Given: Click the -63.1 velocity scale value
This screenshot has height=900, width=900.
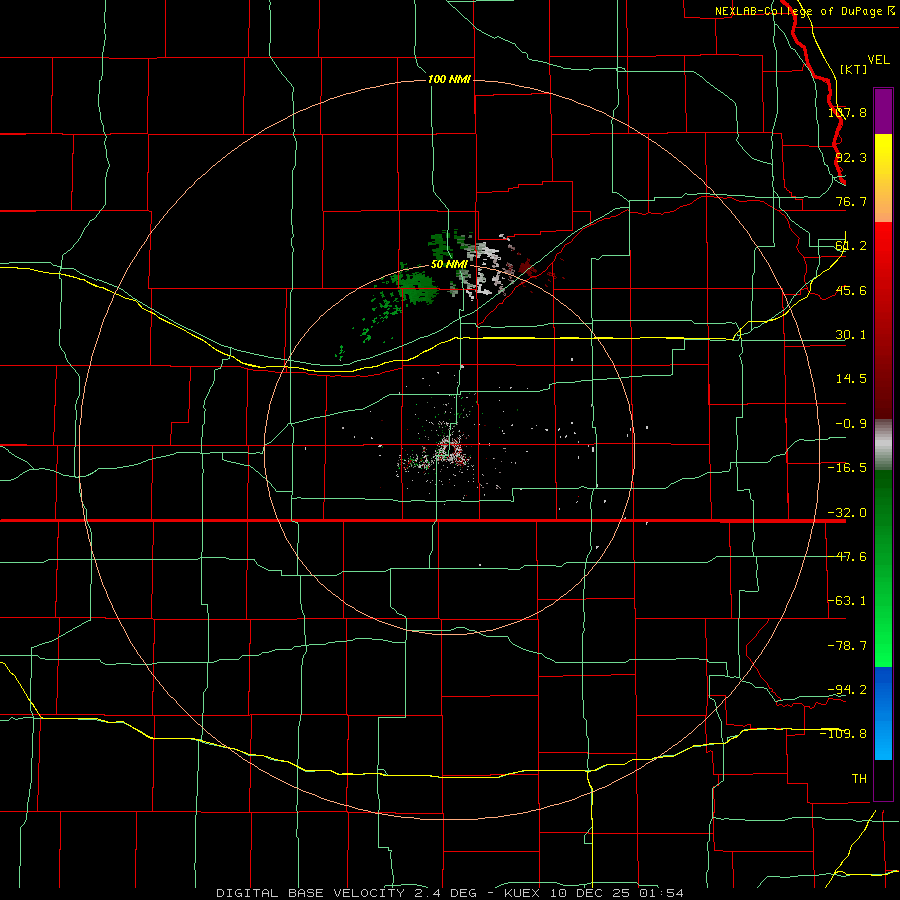Looking at the screenshot, I should tap(847, 601).
